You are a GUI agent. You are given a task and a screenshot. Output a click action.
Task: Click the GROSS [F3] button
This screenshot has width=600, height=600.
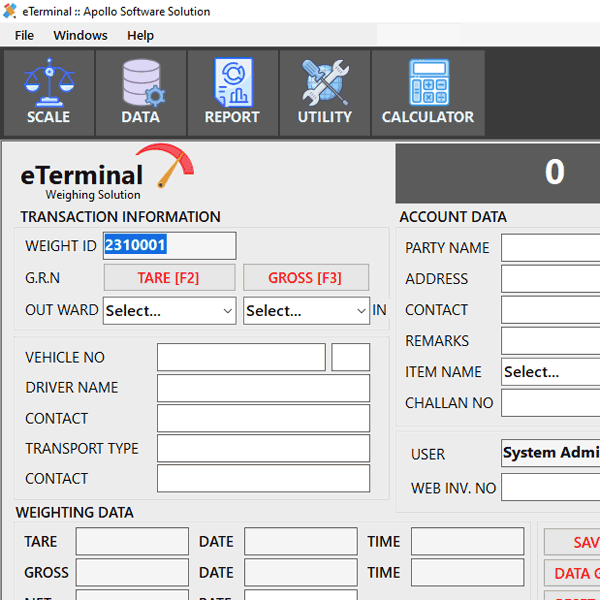(306, 277)
